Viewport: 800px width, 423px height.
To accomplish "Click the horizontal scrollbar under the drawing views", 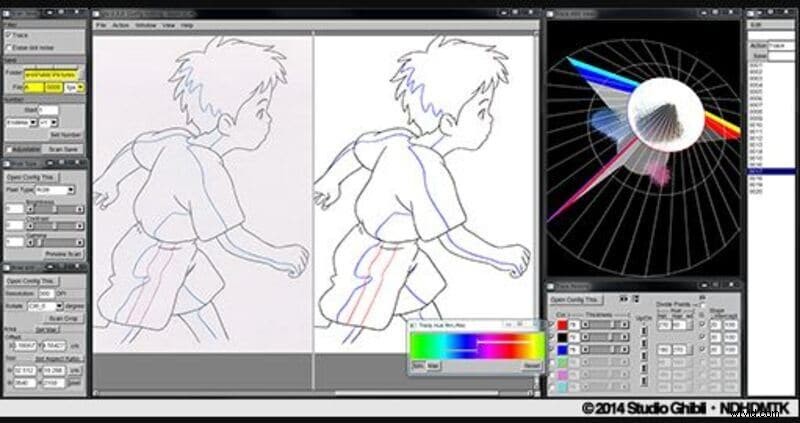I will (x=315, y=393).
